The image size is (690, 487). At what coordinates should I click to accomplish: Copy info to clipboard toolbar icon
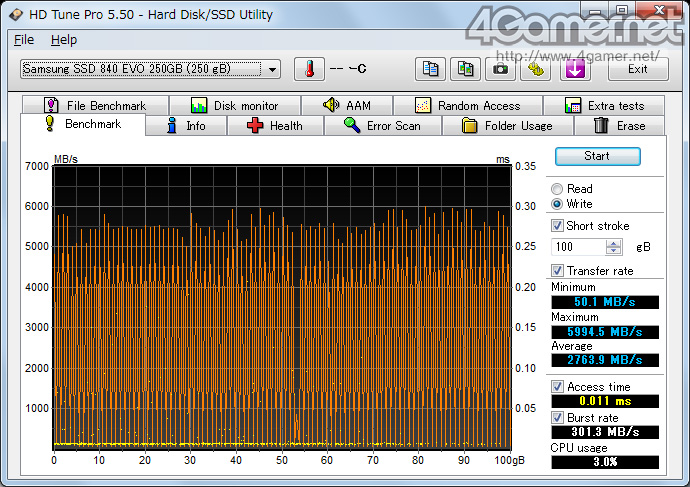coord(430,69)
